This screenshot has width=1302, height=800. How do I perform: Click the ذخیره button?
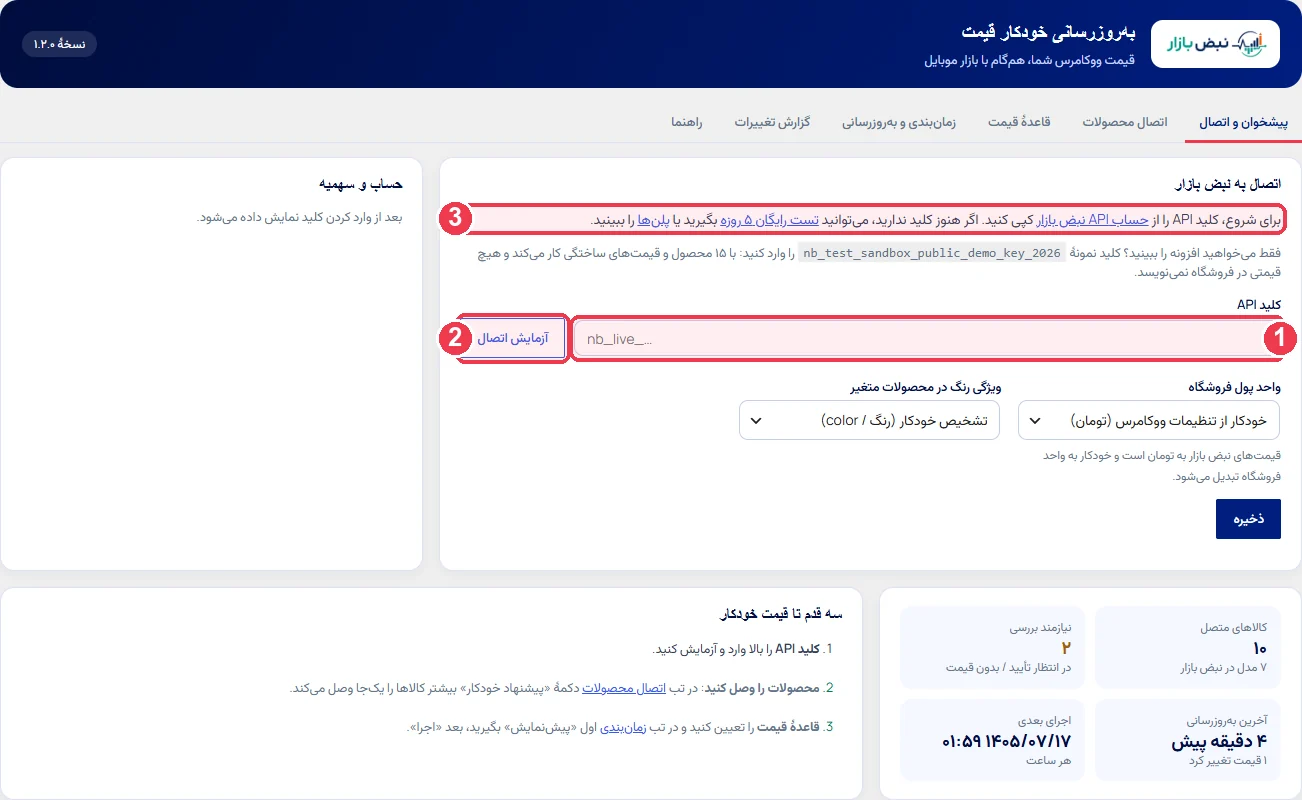click(x=1248, y=519)
